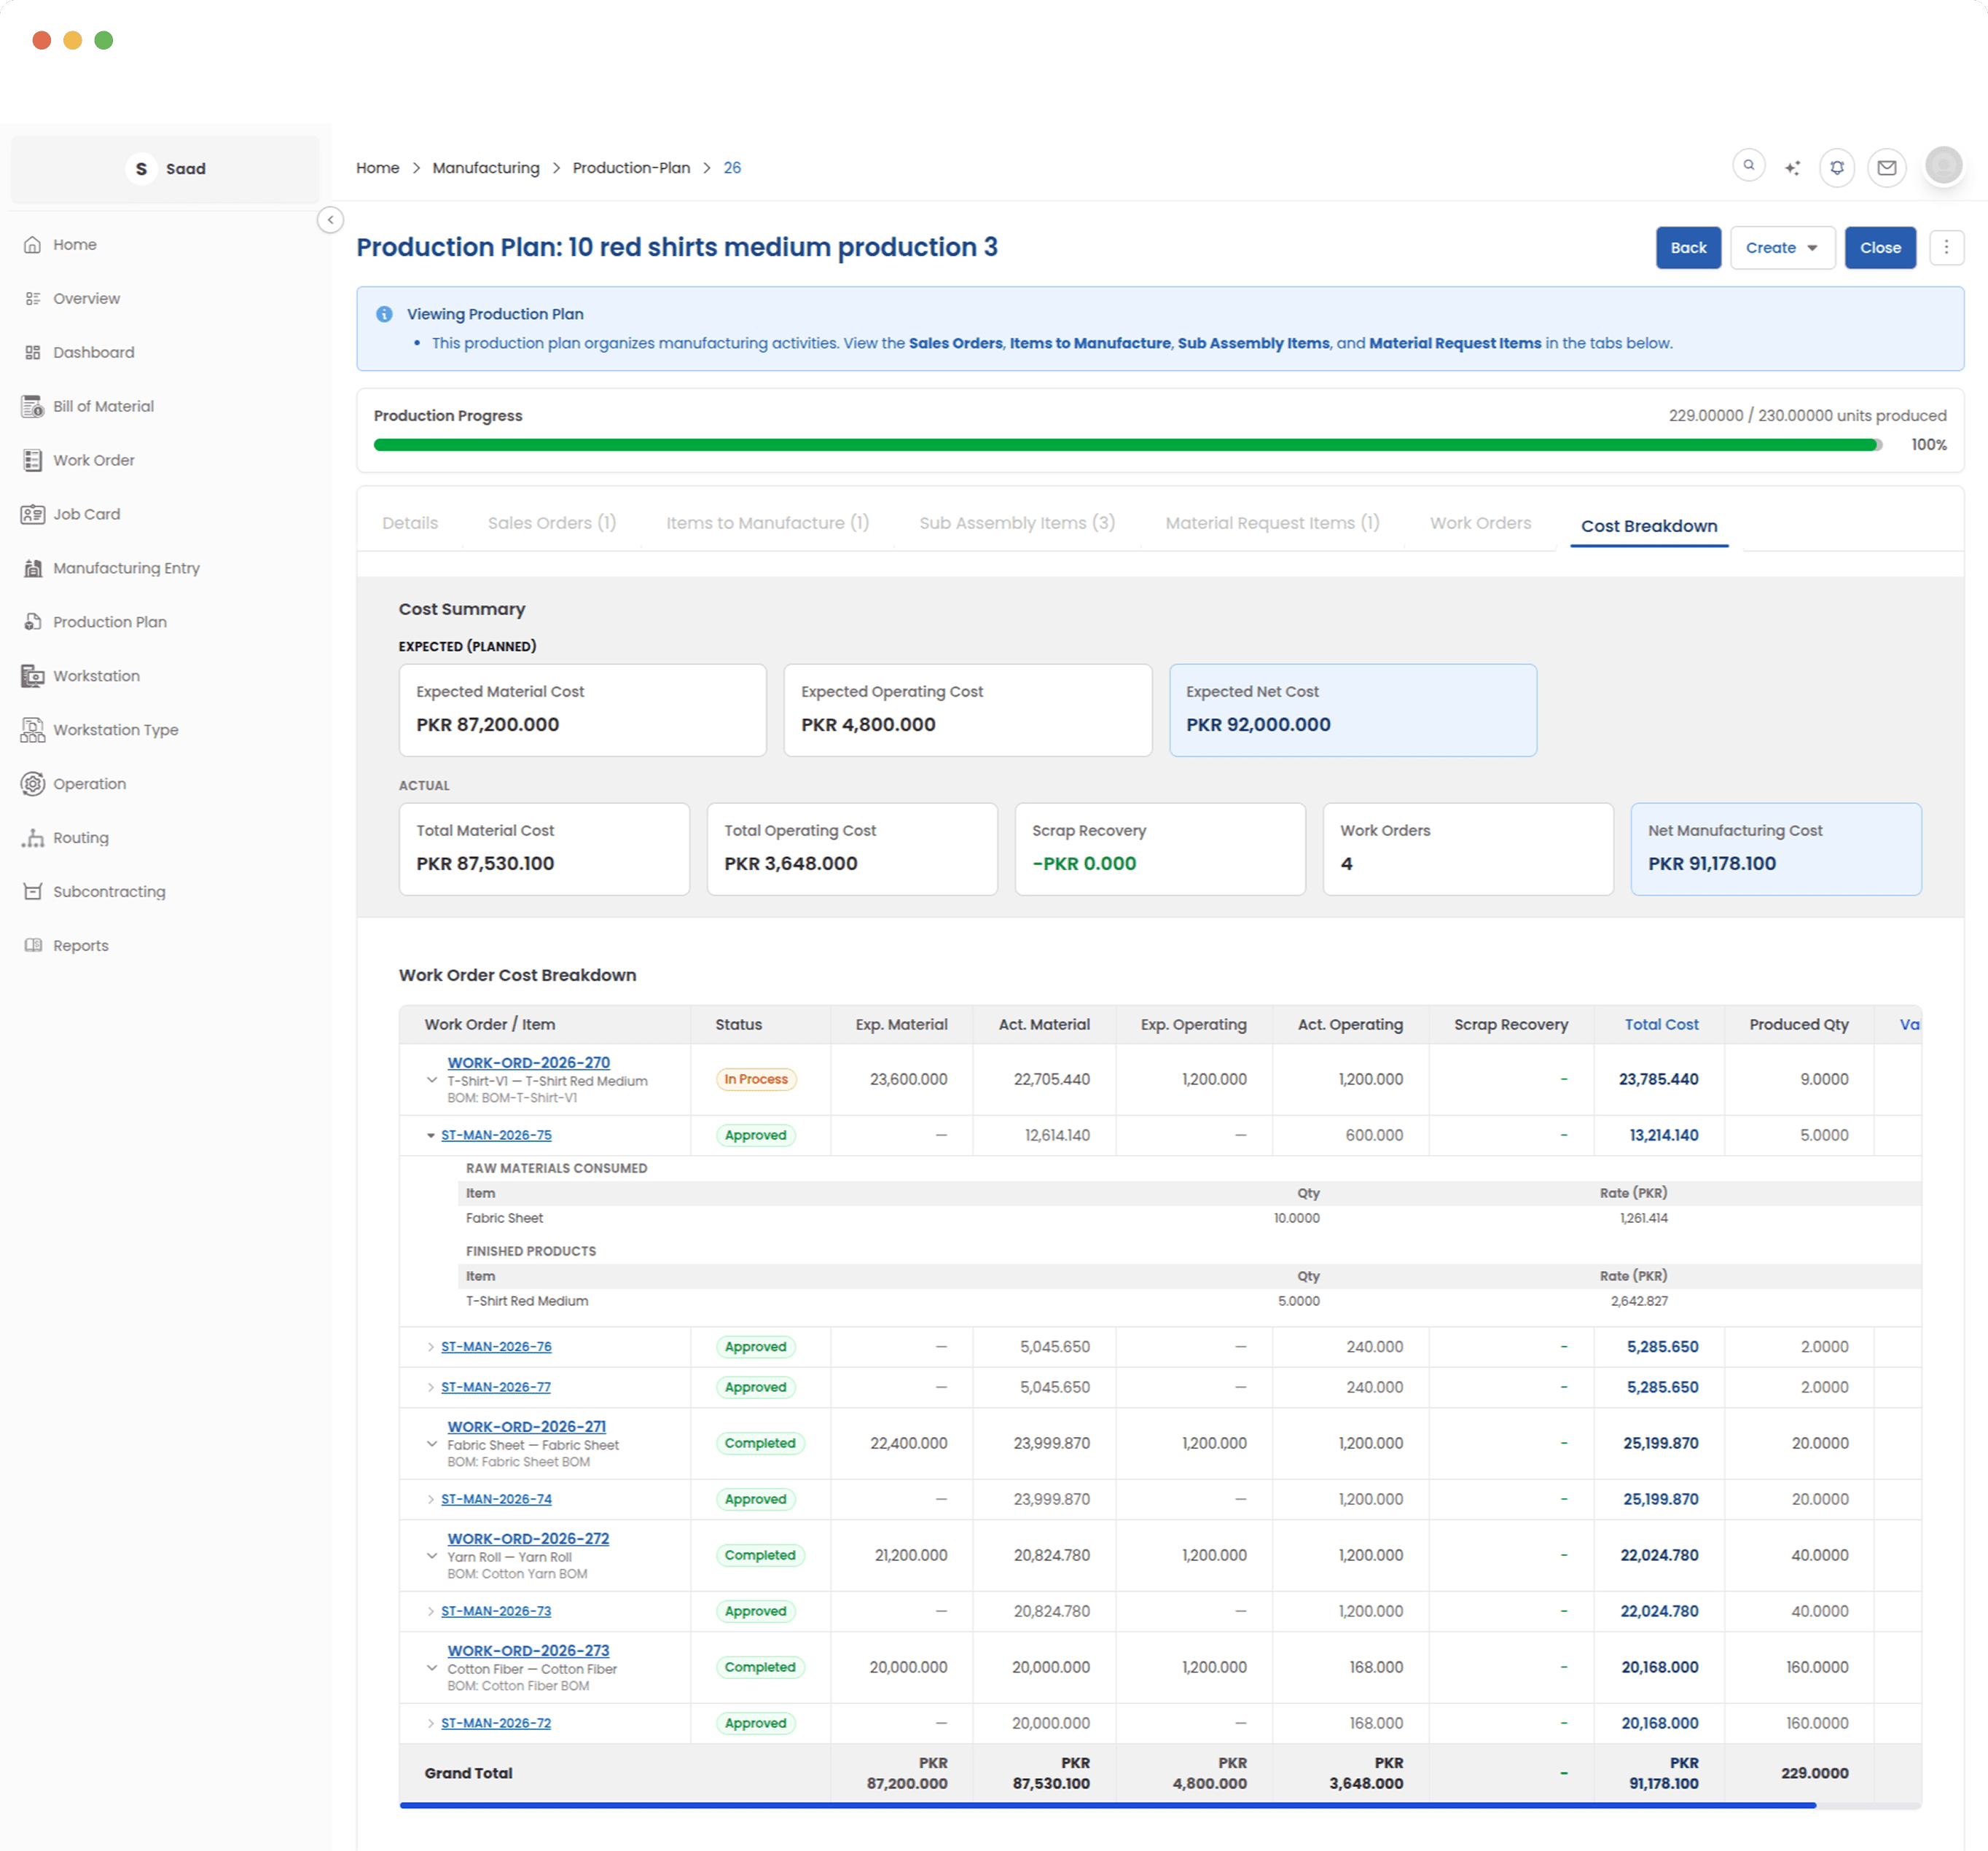Open notifications bell icon

pos(1837,168)
